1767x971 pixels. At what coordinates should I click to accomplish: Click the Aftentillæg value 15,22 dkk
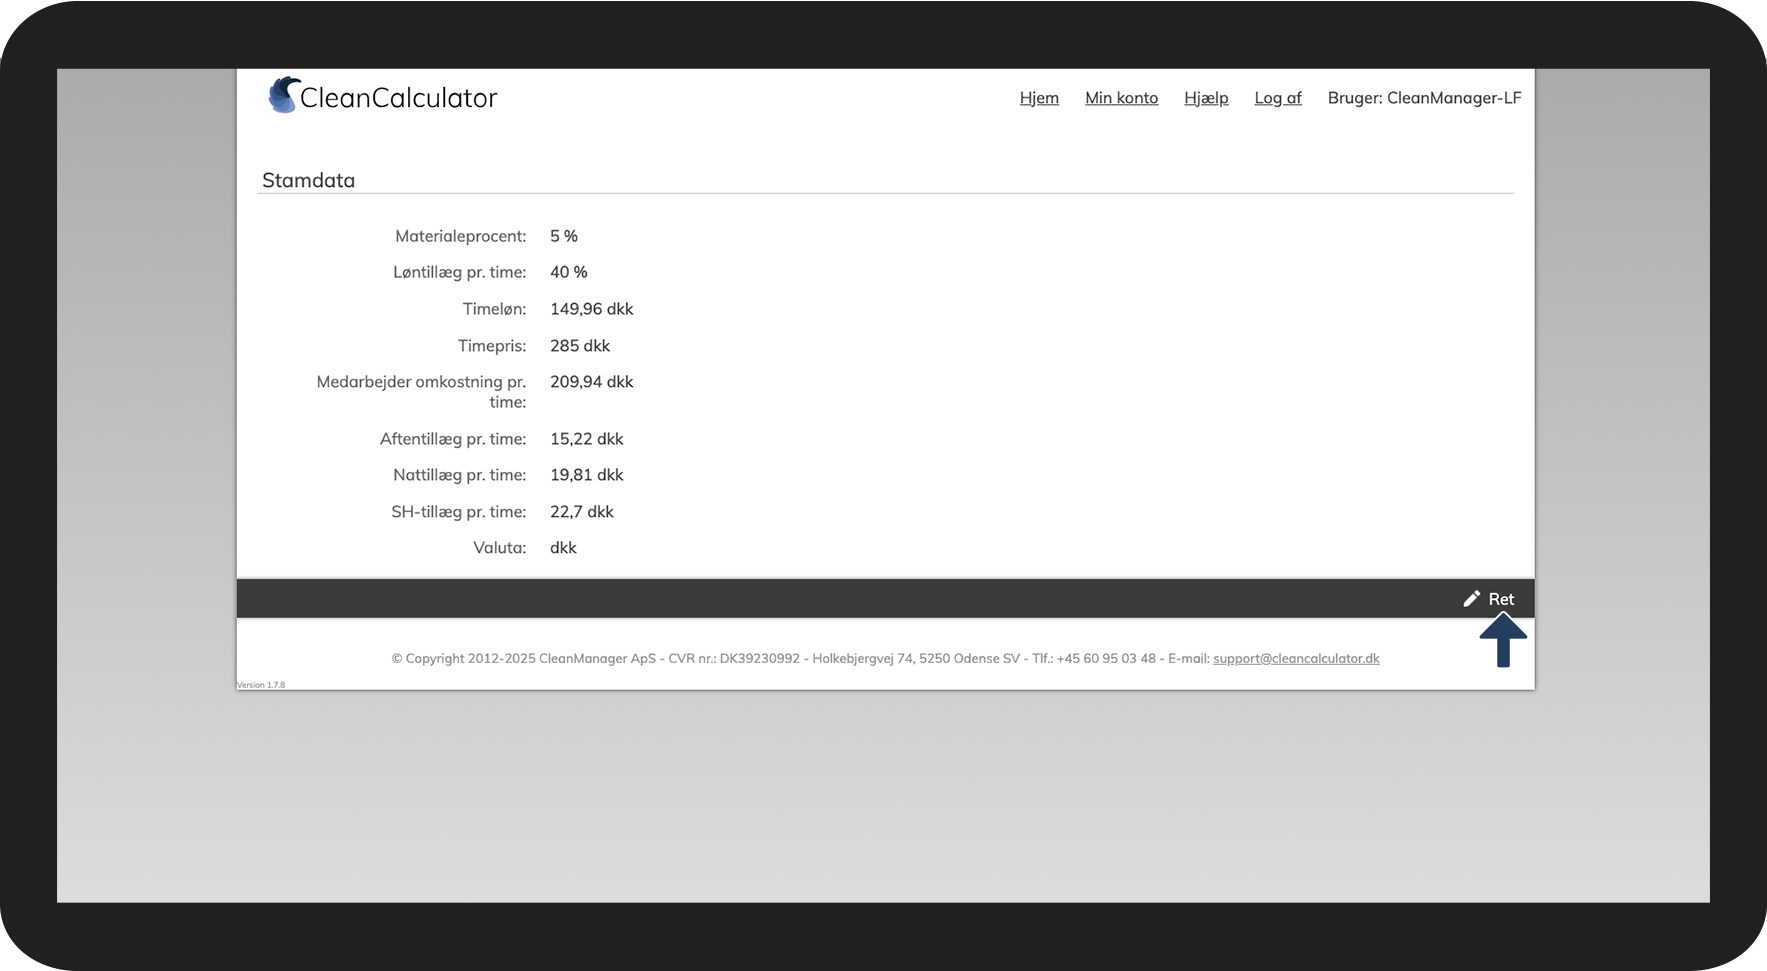(x=586, y=439)
